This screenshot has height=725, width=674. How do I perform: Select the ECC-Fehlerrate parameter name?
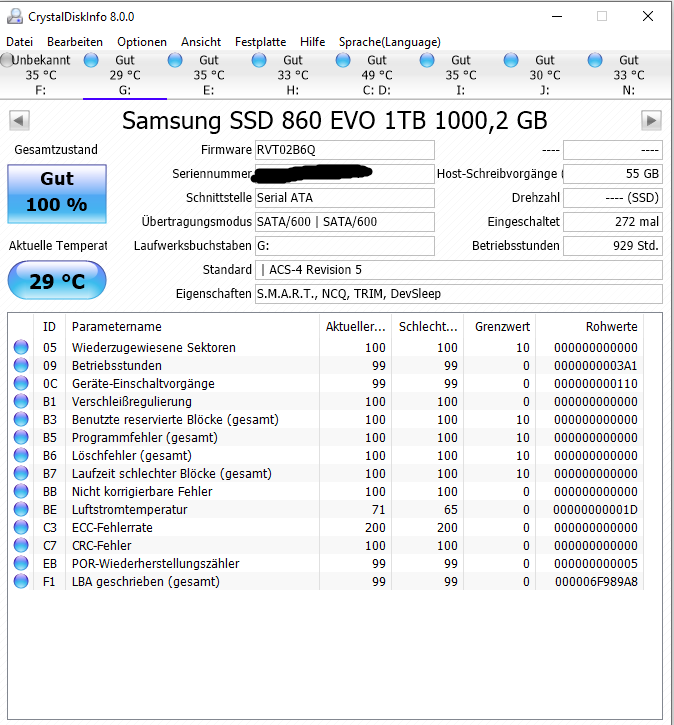(112, 528)
